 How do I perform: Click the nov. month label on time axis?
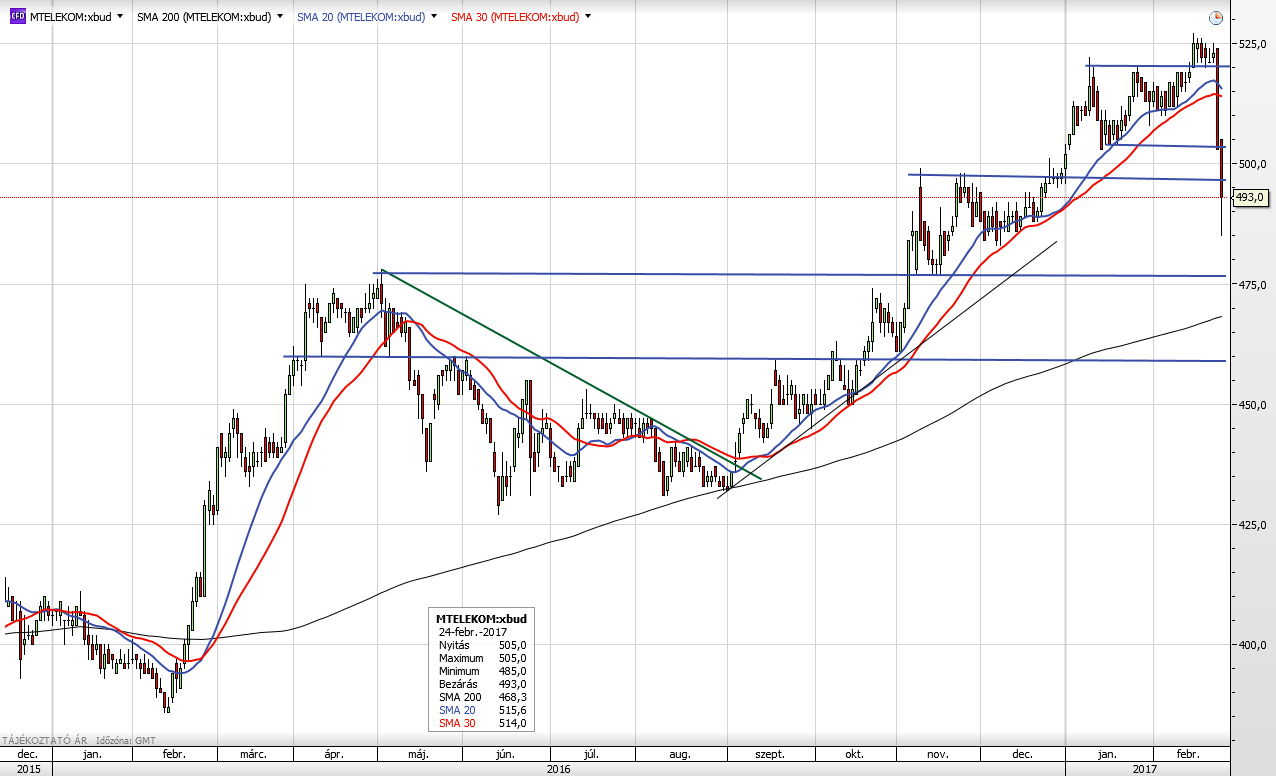coord(937,754)
